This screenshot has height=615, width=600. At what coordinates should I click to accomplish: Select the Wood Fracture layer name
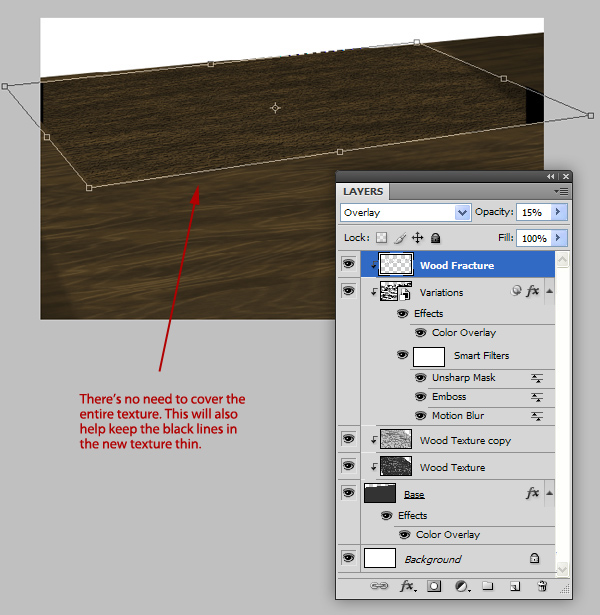point(457,266)
